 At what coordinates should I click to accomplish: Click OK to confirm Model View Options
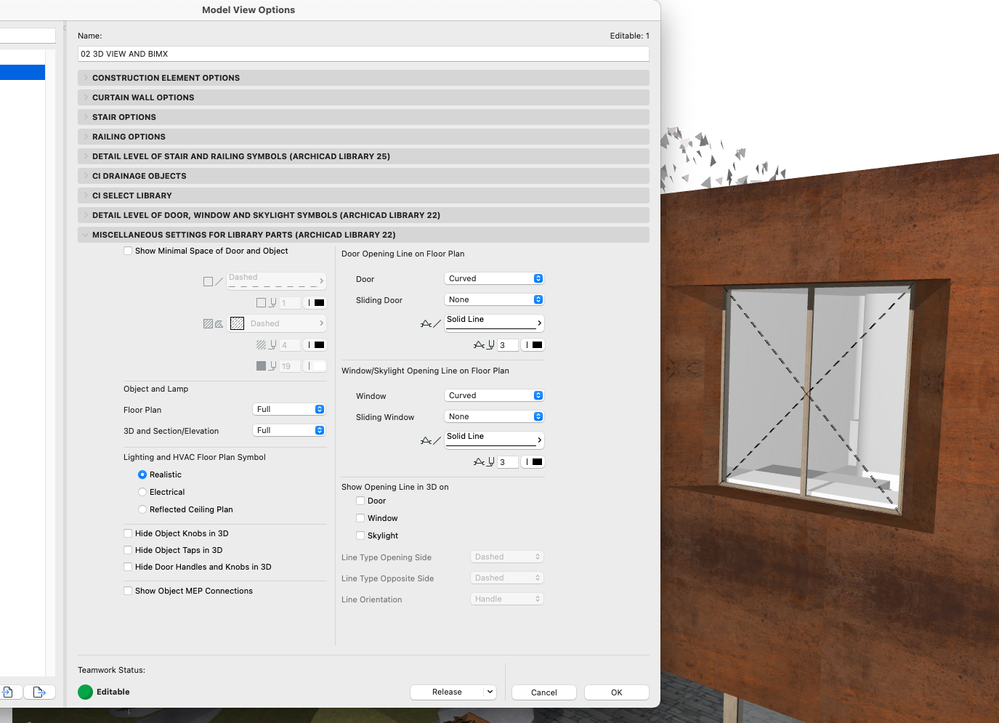coord(617,692)
